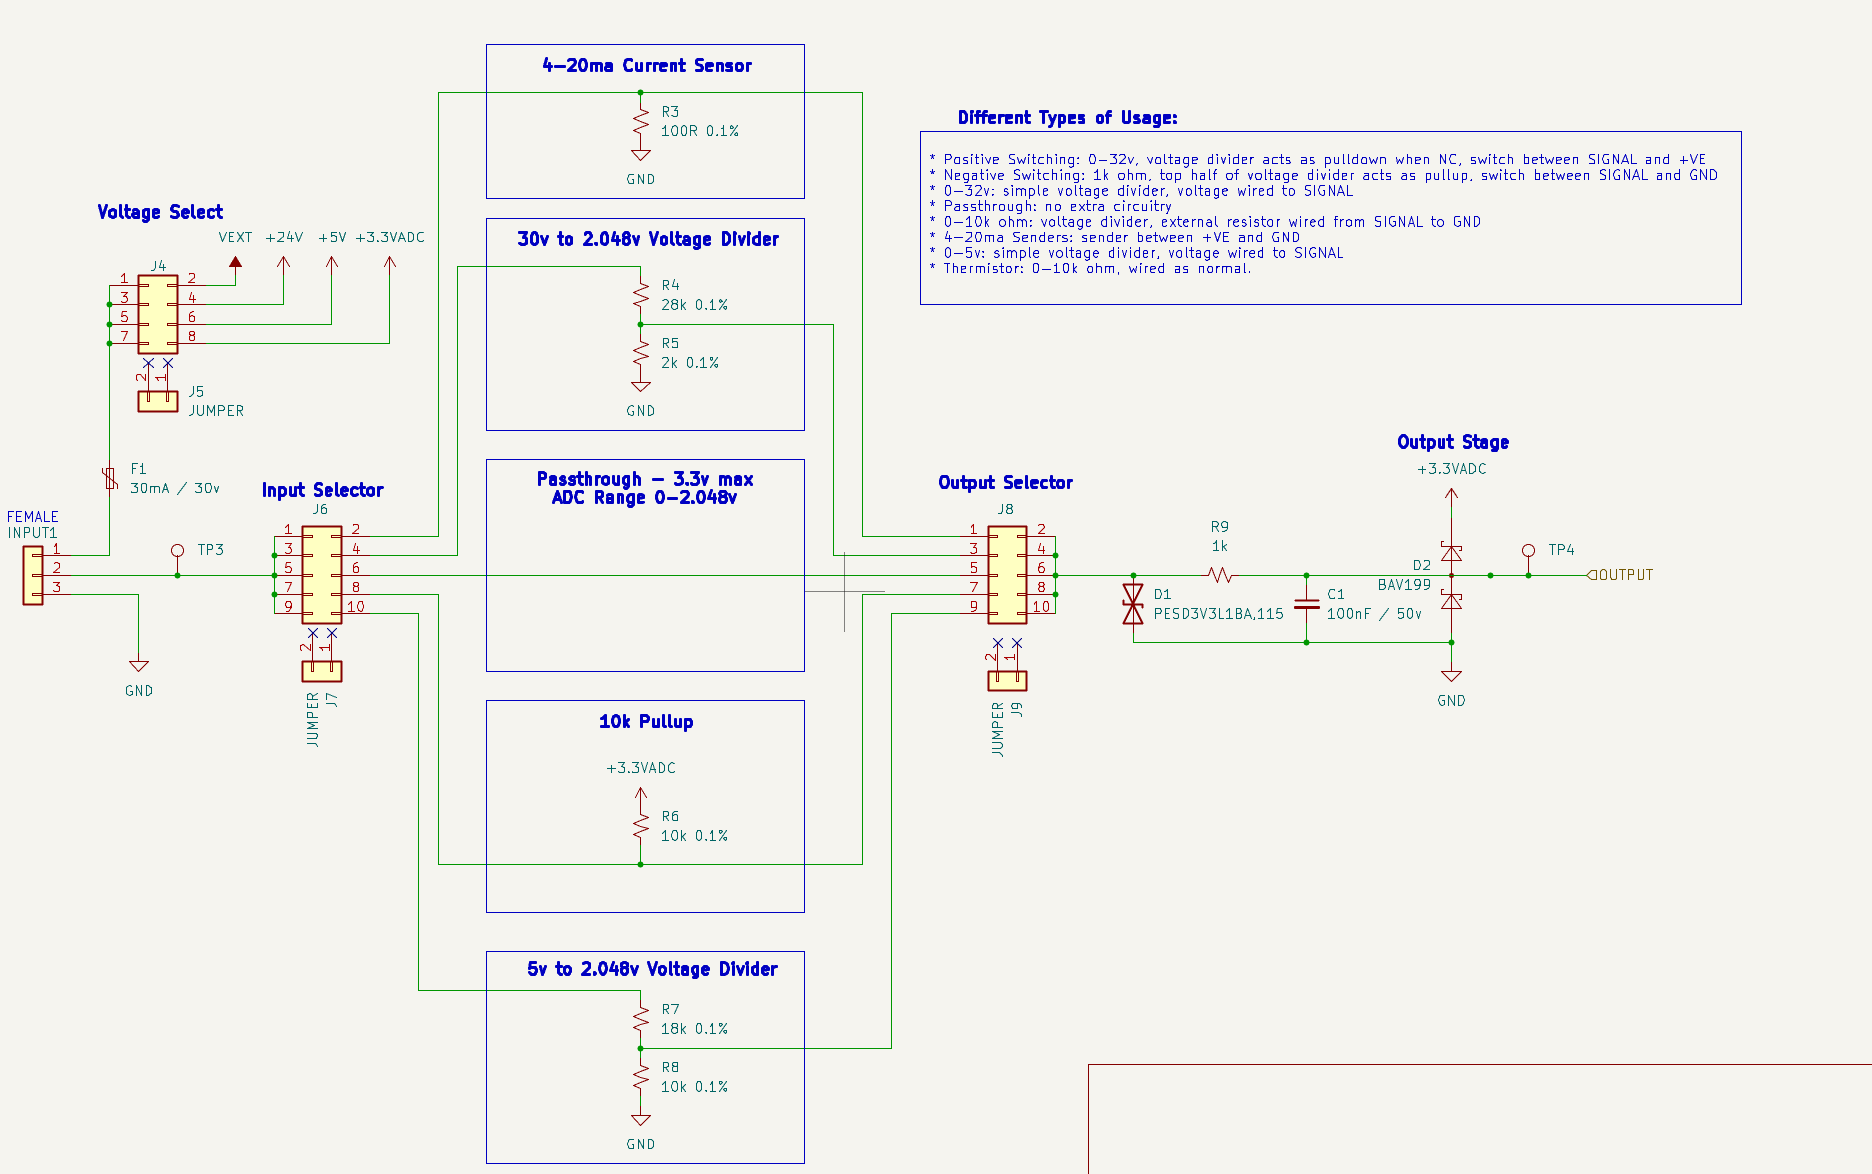Select the D2 BAV199 dual diode symbol
The height and width of the screenshot is (1174, 1872).
(1450, 575)
